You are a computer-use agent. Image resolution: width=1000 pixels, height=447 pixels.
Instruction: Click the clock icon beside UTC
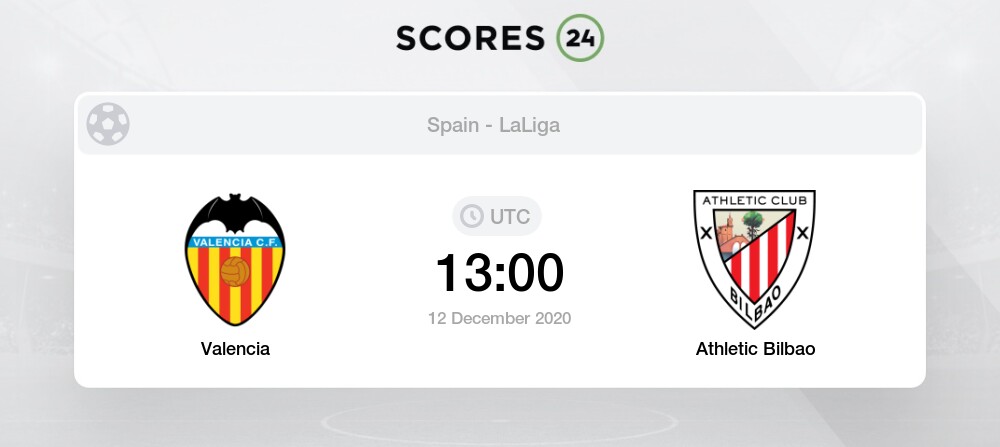[472, 216]
